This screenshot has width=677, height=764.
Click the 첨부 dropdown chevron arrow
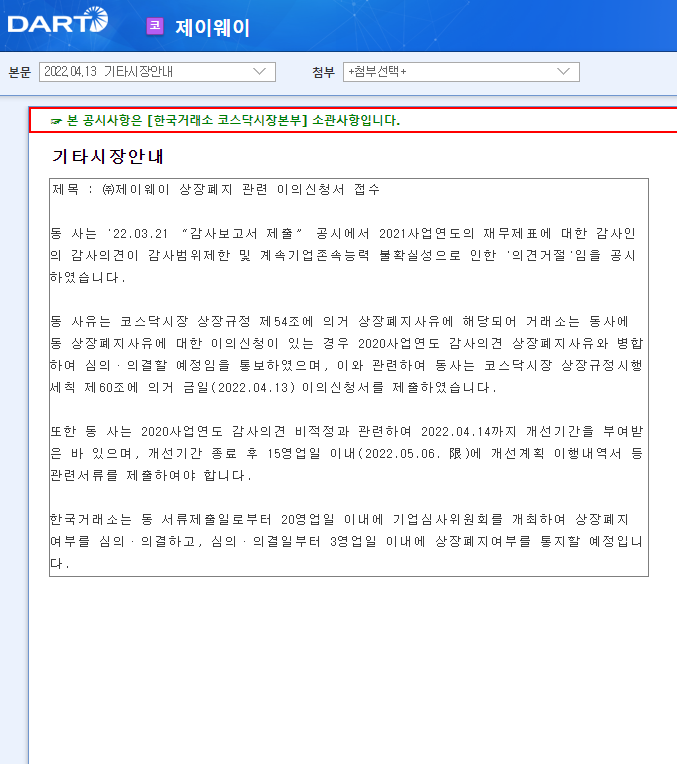click(563, 72)
